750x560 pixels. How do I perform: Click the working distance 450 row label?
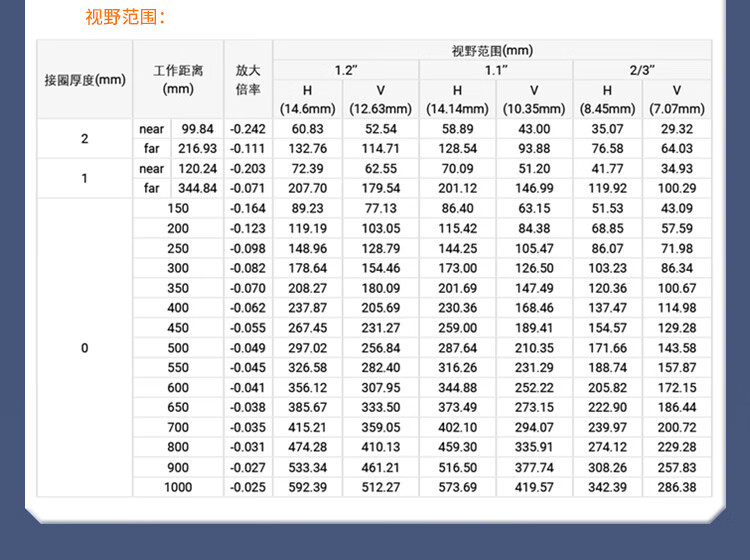click(178, 328)
